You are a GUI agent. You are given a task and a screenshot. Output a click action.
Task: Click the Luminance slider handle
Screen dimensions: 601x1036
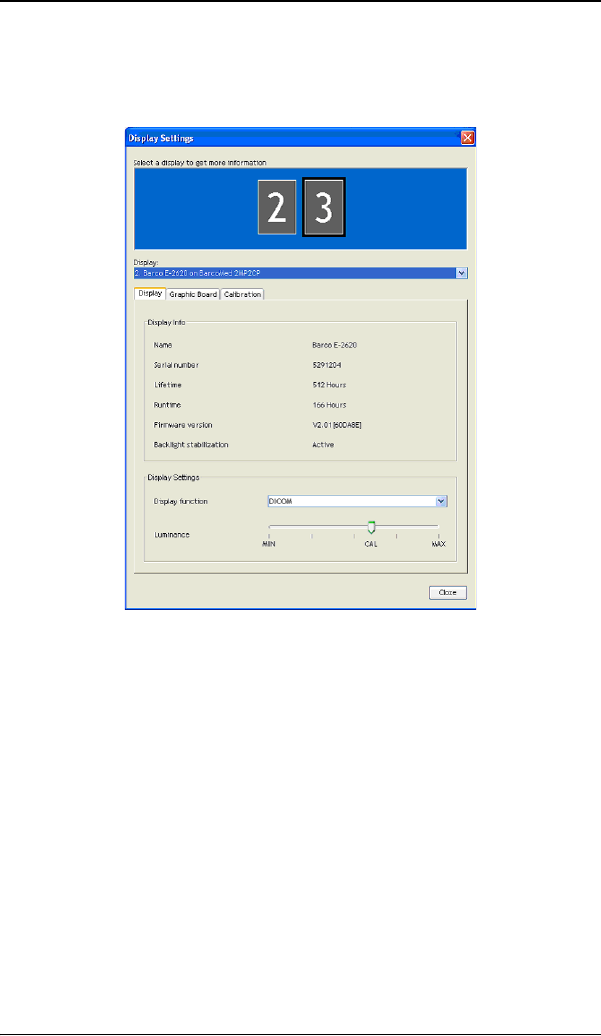tap(371, 527)
